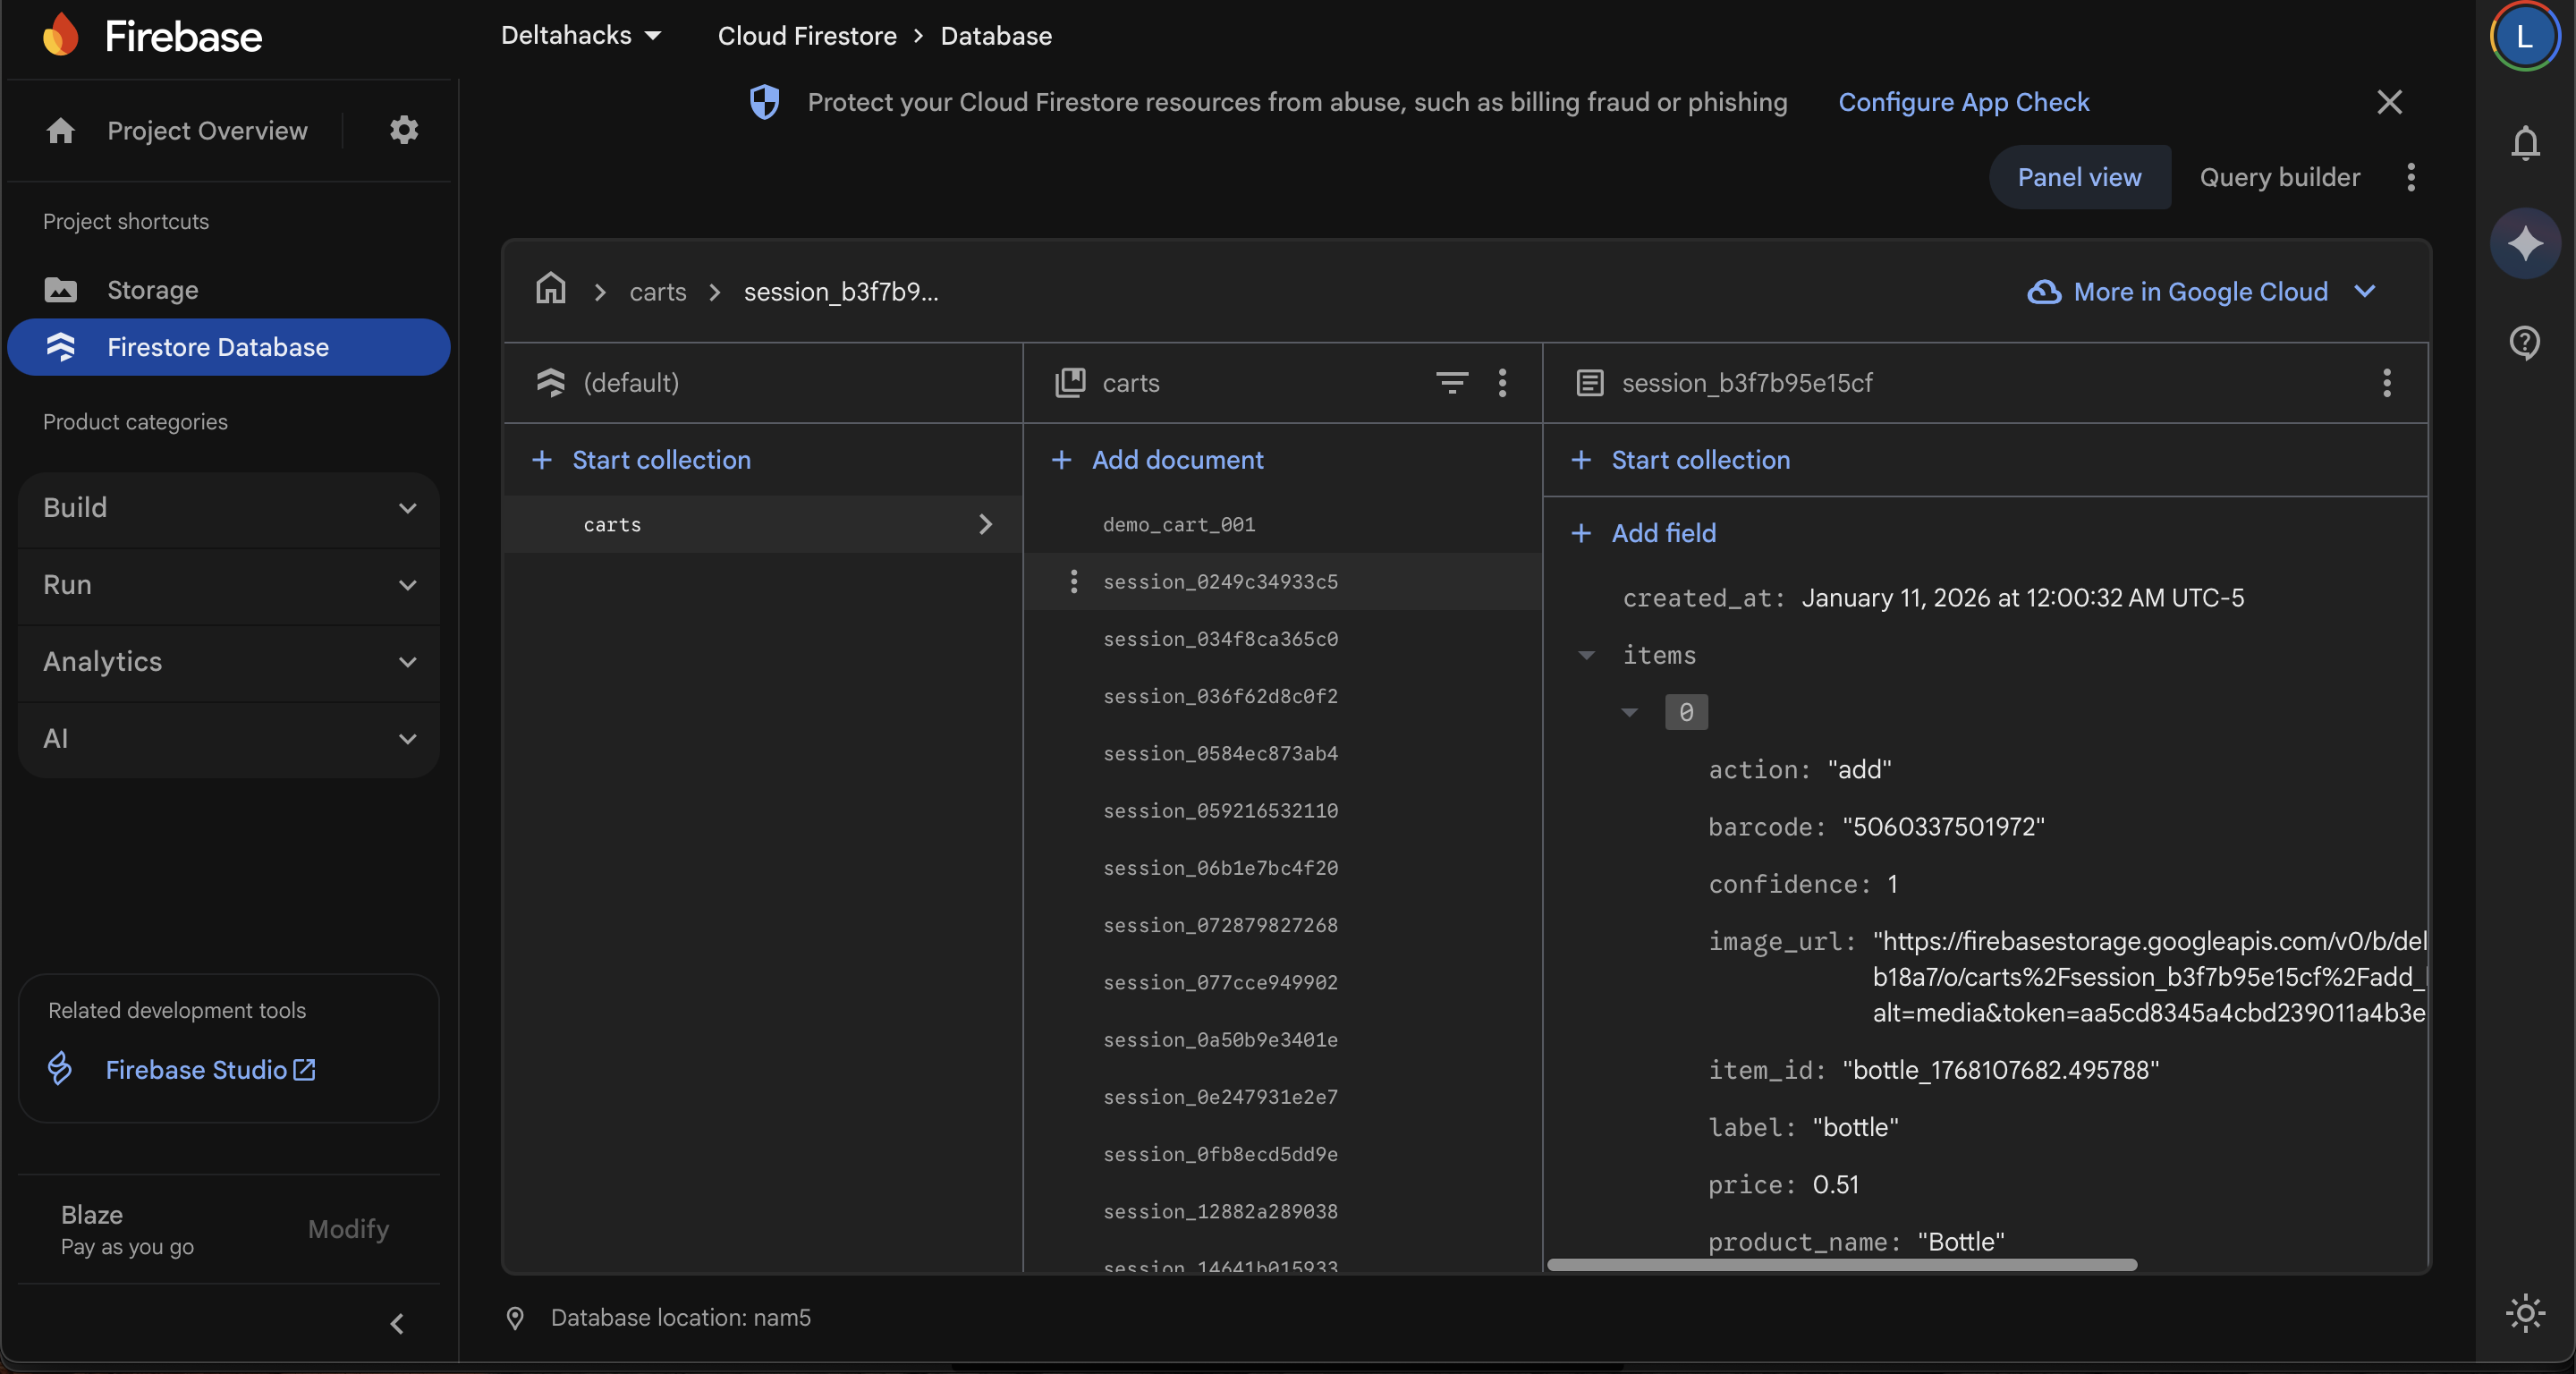Expand the Build category

(229, 508)
